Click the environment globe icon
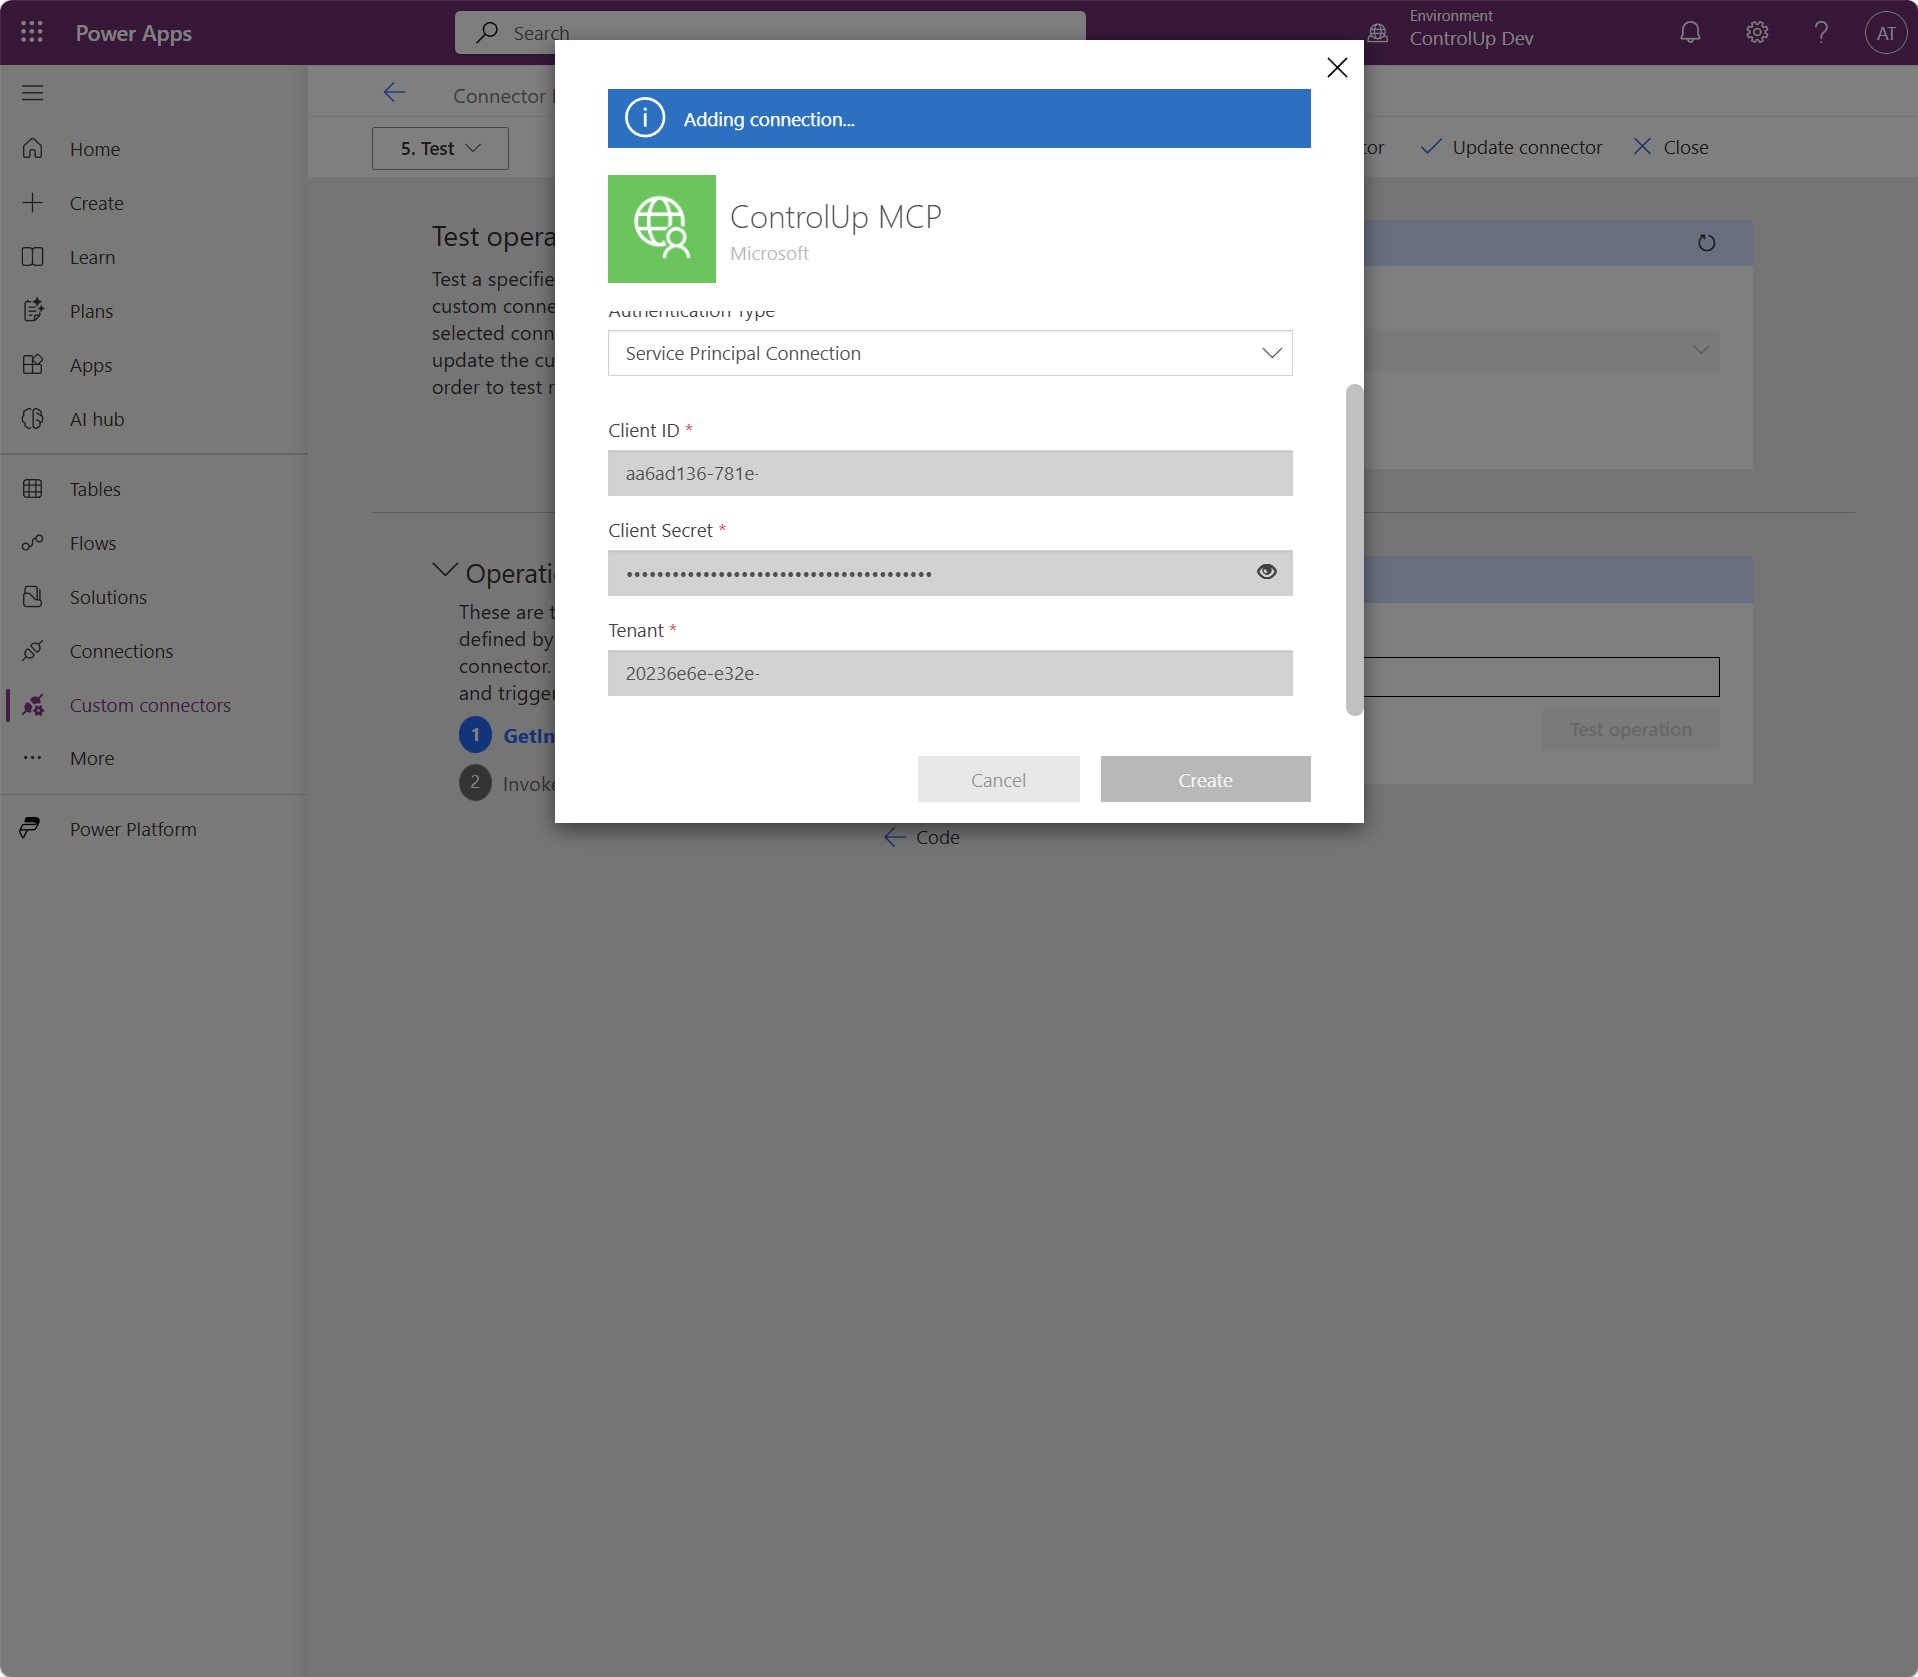 click(1378, 32)
